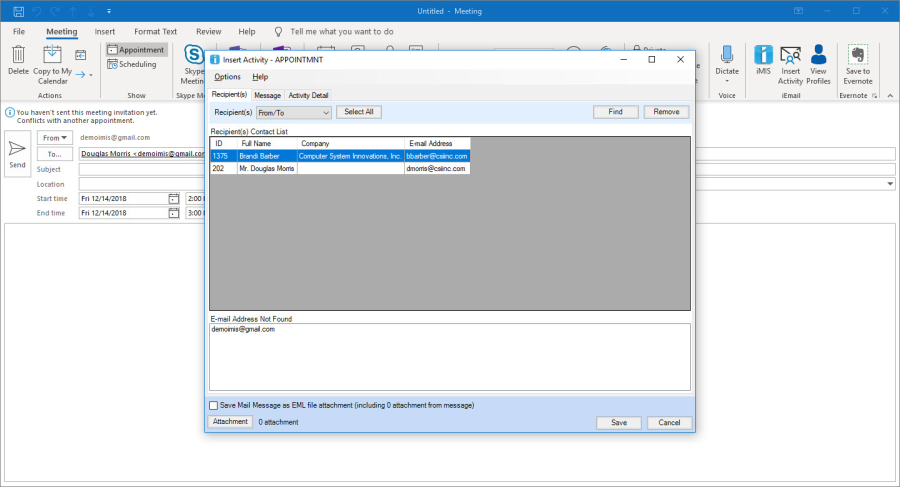Click the Attachment button

coord(230,422)
